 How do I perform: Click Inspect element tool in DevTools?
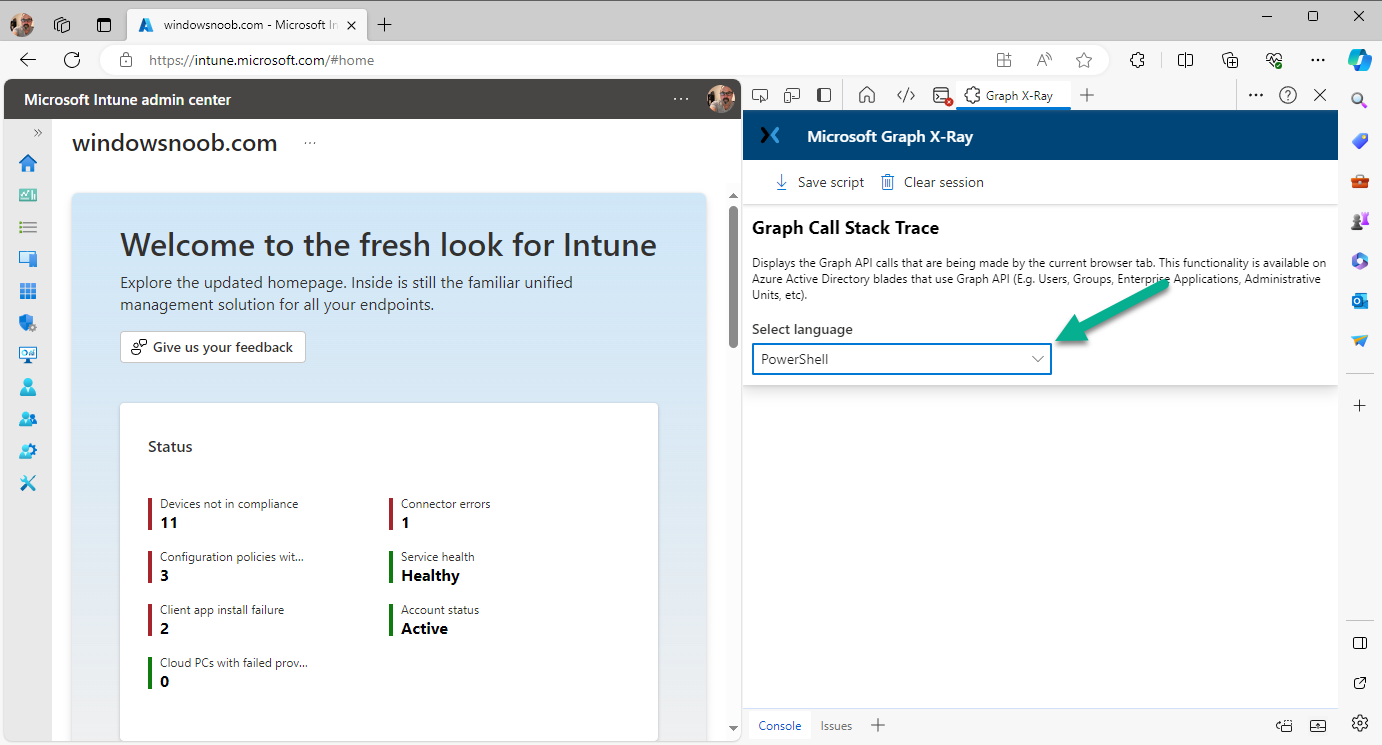[x=761, y=95]
